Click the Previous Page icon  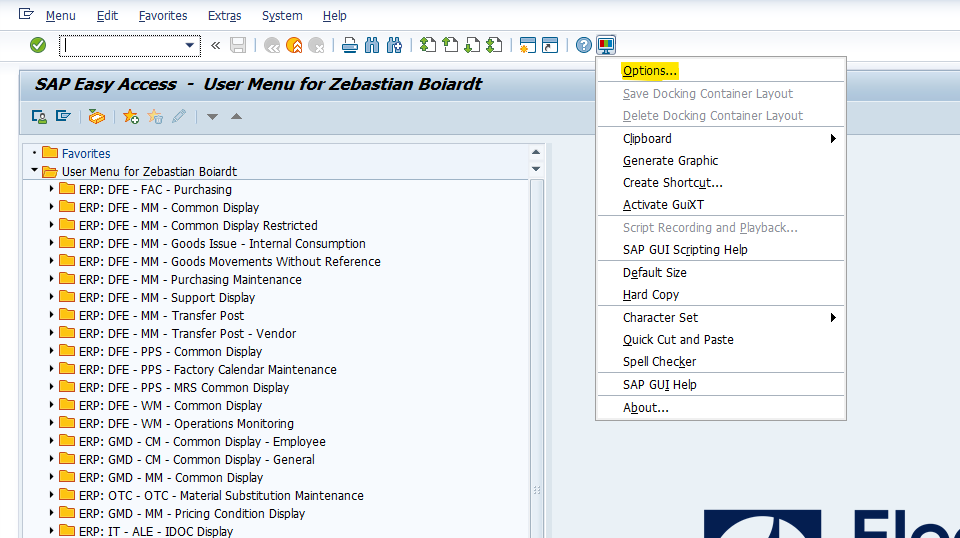click(450, 45)
